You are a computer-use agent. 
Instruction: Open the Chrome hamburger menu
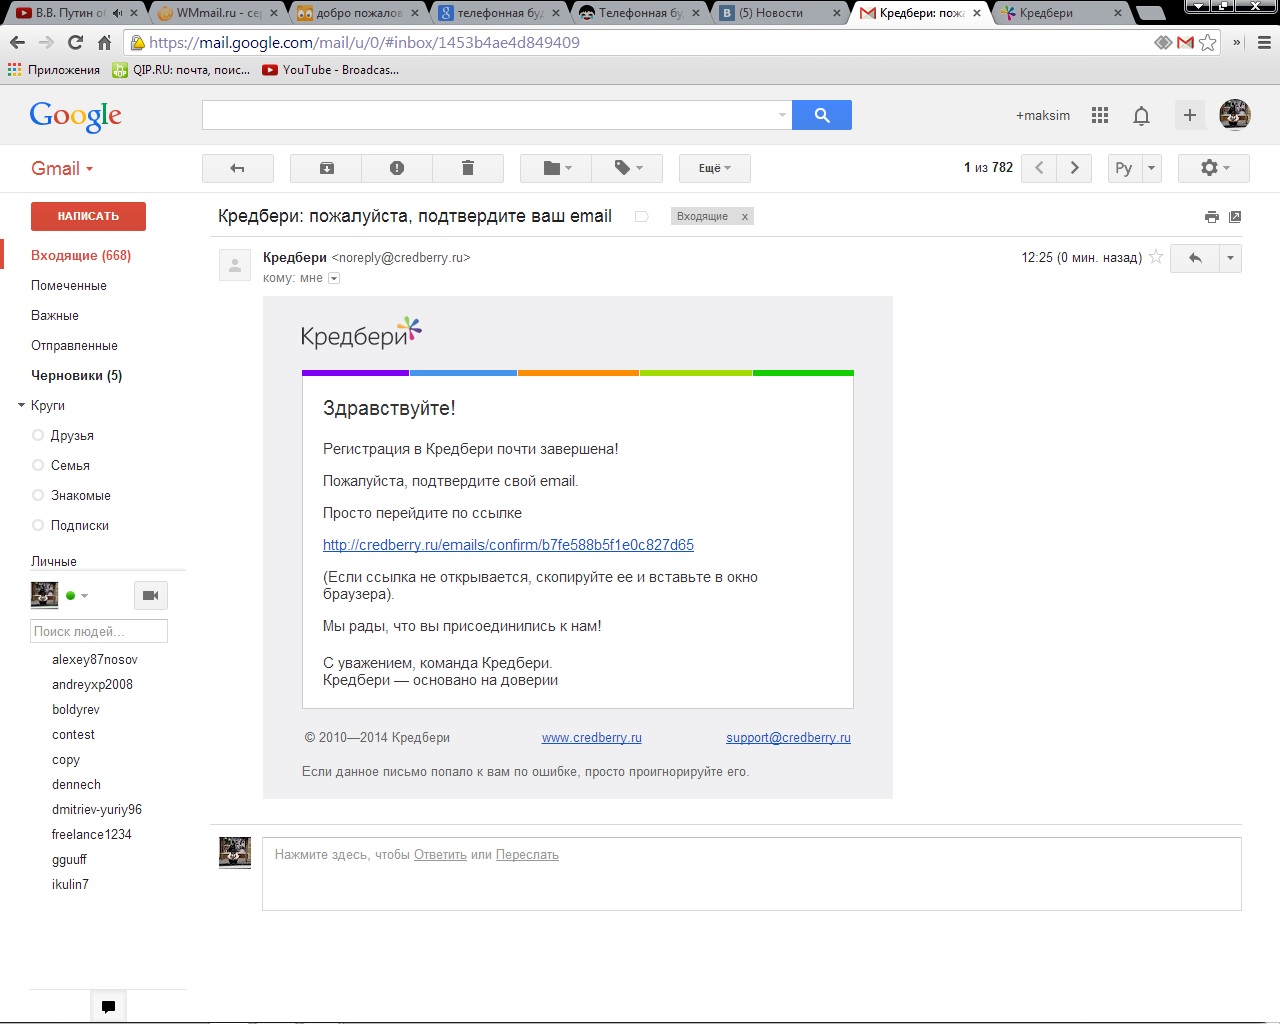1264,42
